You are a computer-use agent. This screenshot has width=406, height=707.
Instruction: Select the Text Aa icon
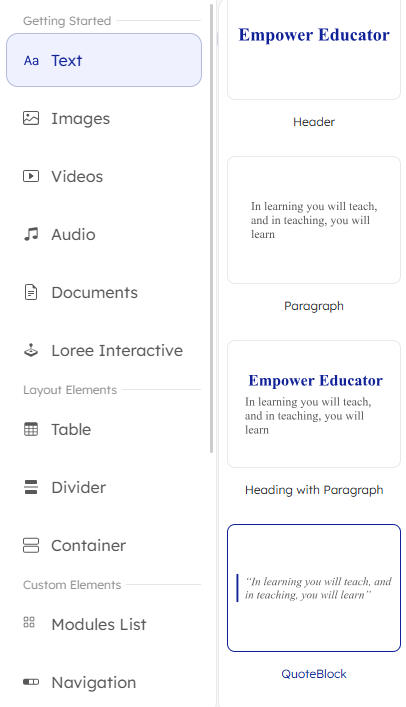point(31,60)
